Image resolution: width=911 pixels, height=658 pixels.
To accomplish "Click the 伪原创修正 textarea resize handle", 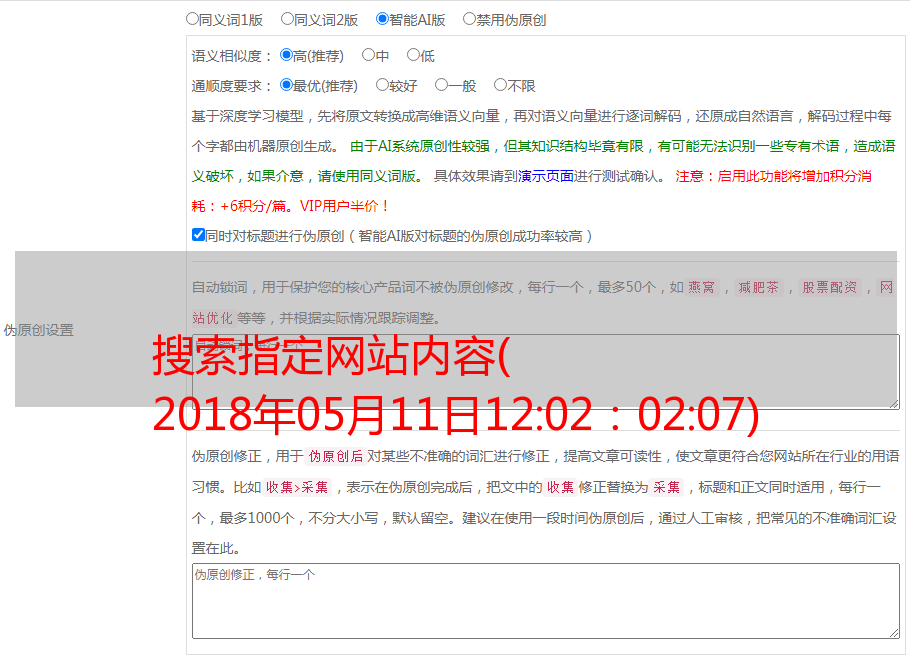I will point(894,633).
